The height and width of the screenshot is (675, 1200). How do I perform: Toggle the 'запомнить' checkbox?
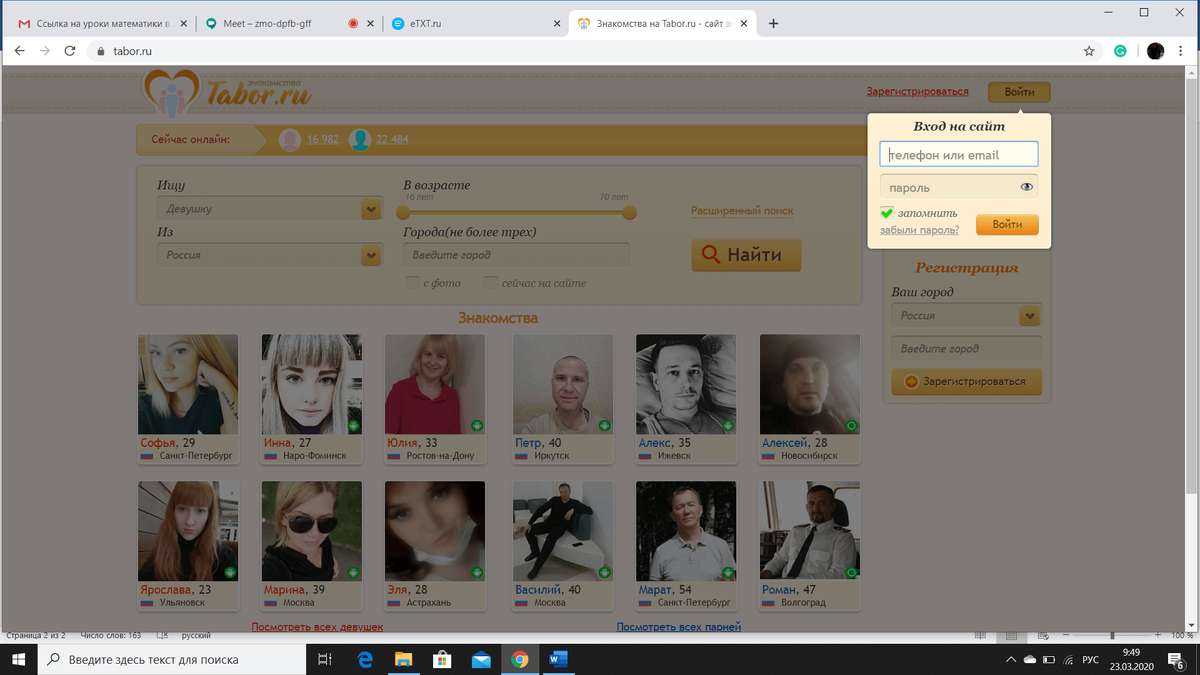[x=886, y=213]
